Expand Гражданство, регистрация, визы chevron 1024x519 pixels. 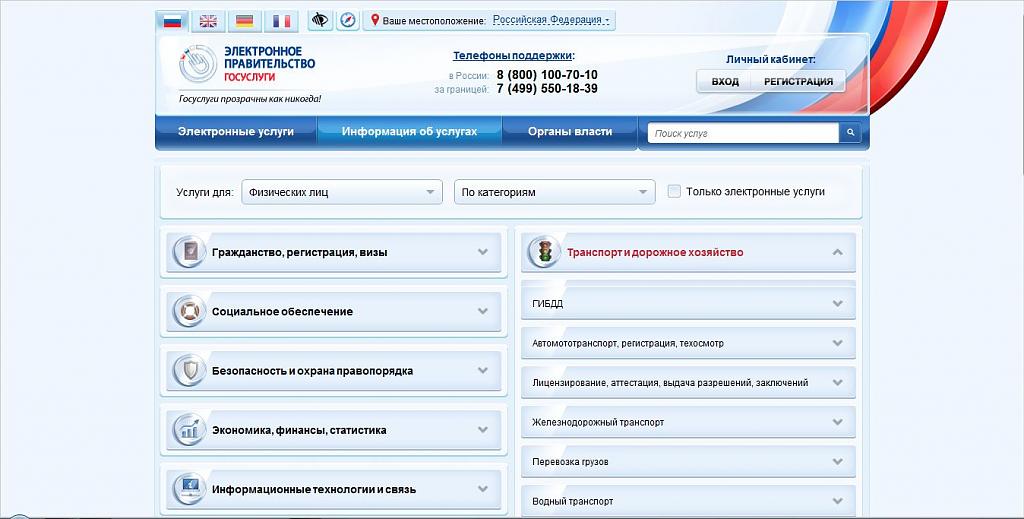tap(483, 252)
